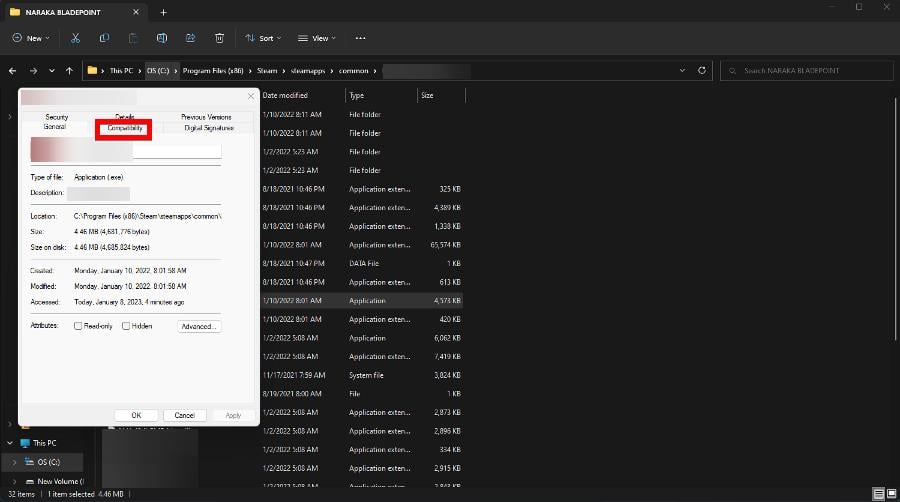
Task: Click OS (C:) in the address path
Action: (158, 71)
